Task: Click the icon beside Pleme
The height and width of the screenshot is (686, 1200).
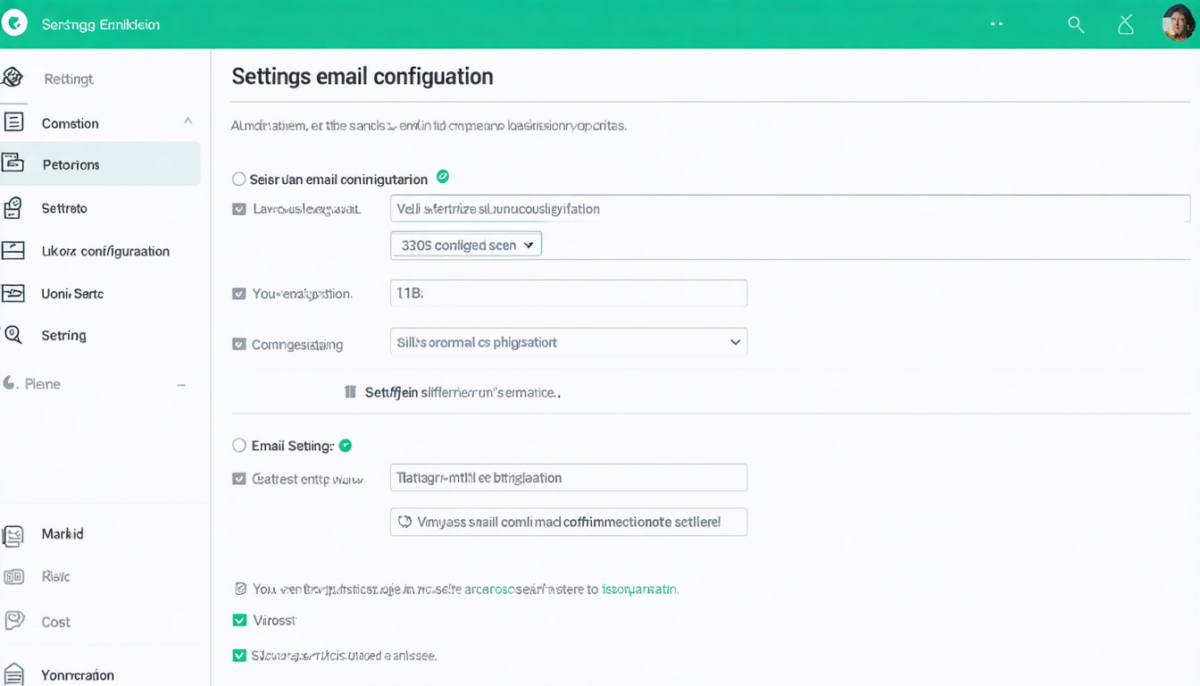Action: [10, 383]
